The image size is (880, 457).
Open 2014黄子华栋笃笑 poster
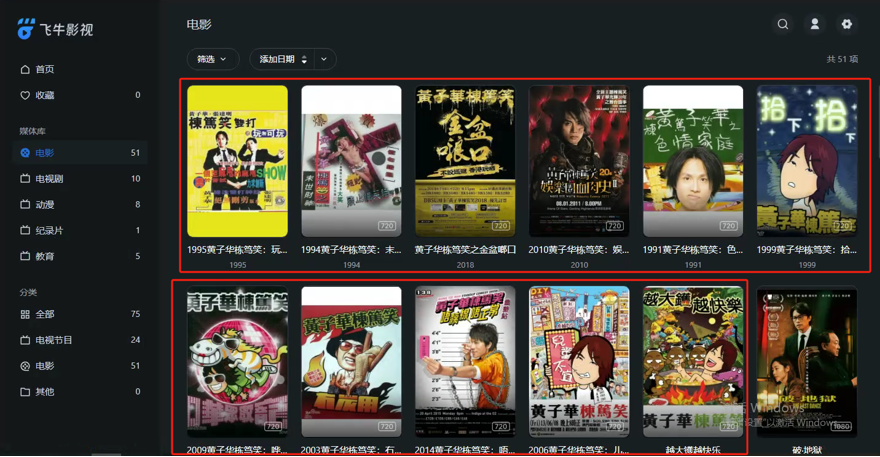pyautogui.click(x=465, y=362)
